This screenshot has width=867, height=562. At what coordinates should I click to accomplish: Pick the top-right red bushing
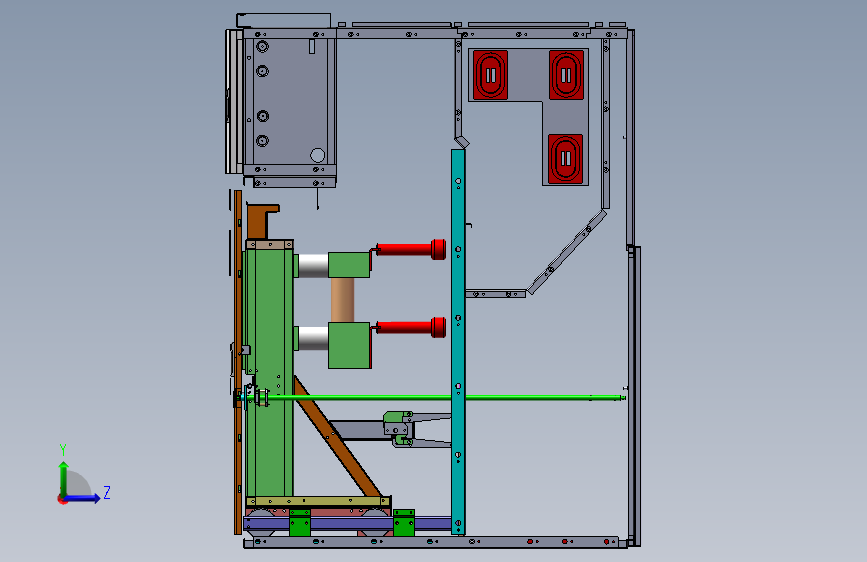pos(566,75)
